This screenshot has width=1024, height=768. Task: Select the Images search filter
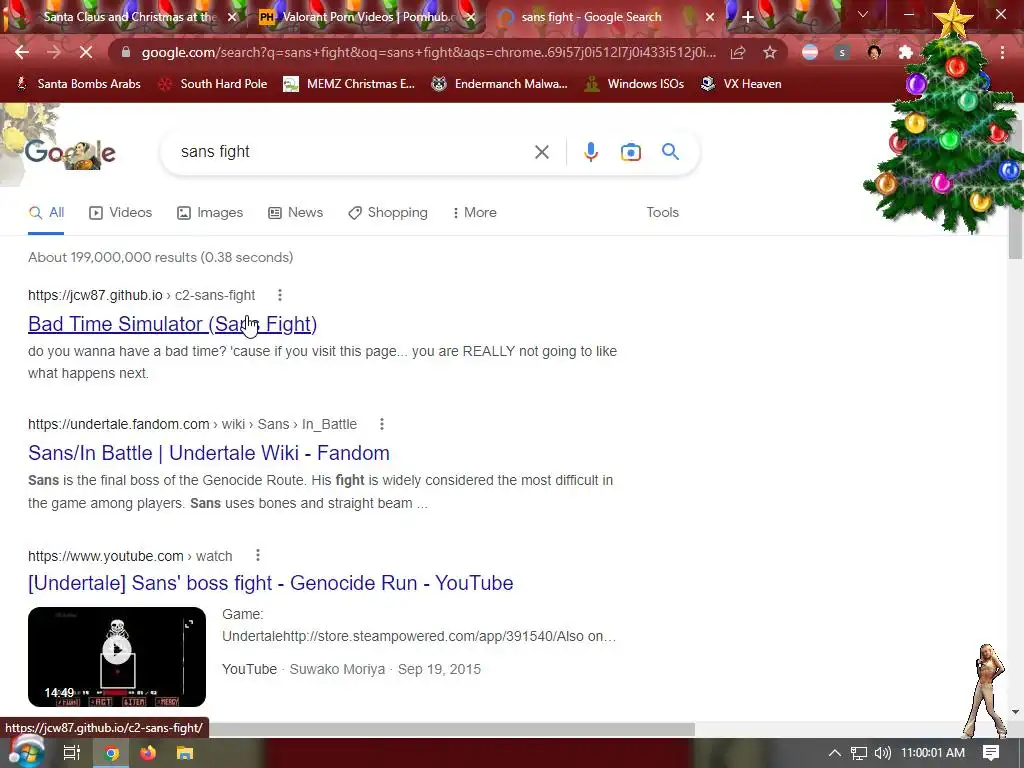(210, 213)
